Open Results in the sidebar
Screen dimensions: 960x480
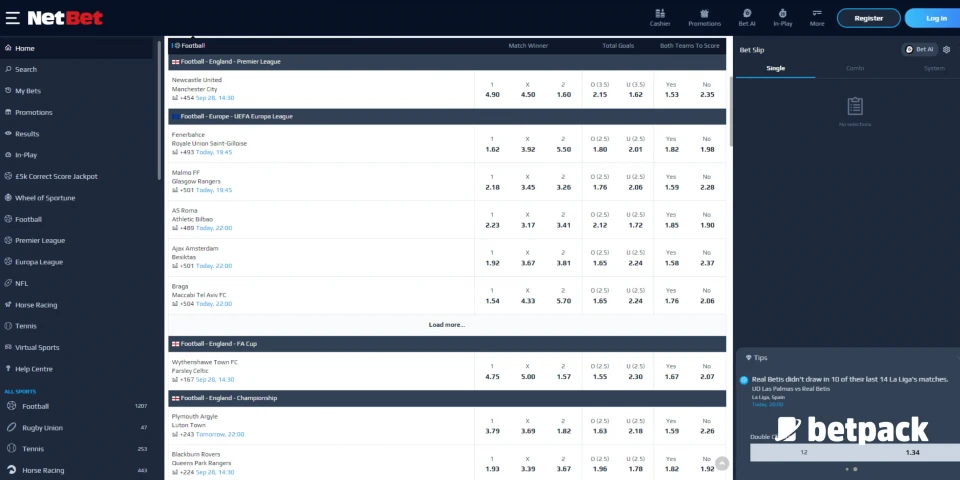pyautogui.click(x=76, y=134)
